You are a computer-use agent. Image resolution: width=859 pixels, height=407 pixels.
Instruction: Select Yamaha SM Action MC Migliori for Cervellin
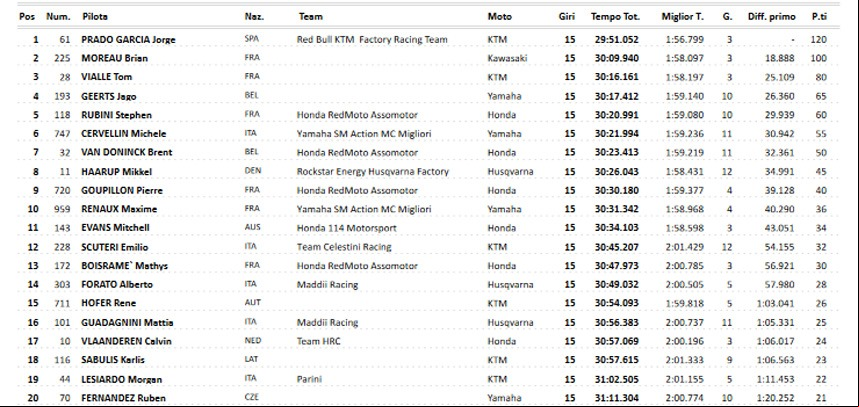(364, 134)
